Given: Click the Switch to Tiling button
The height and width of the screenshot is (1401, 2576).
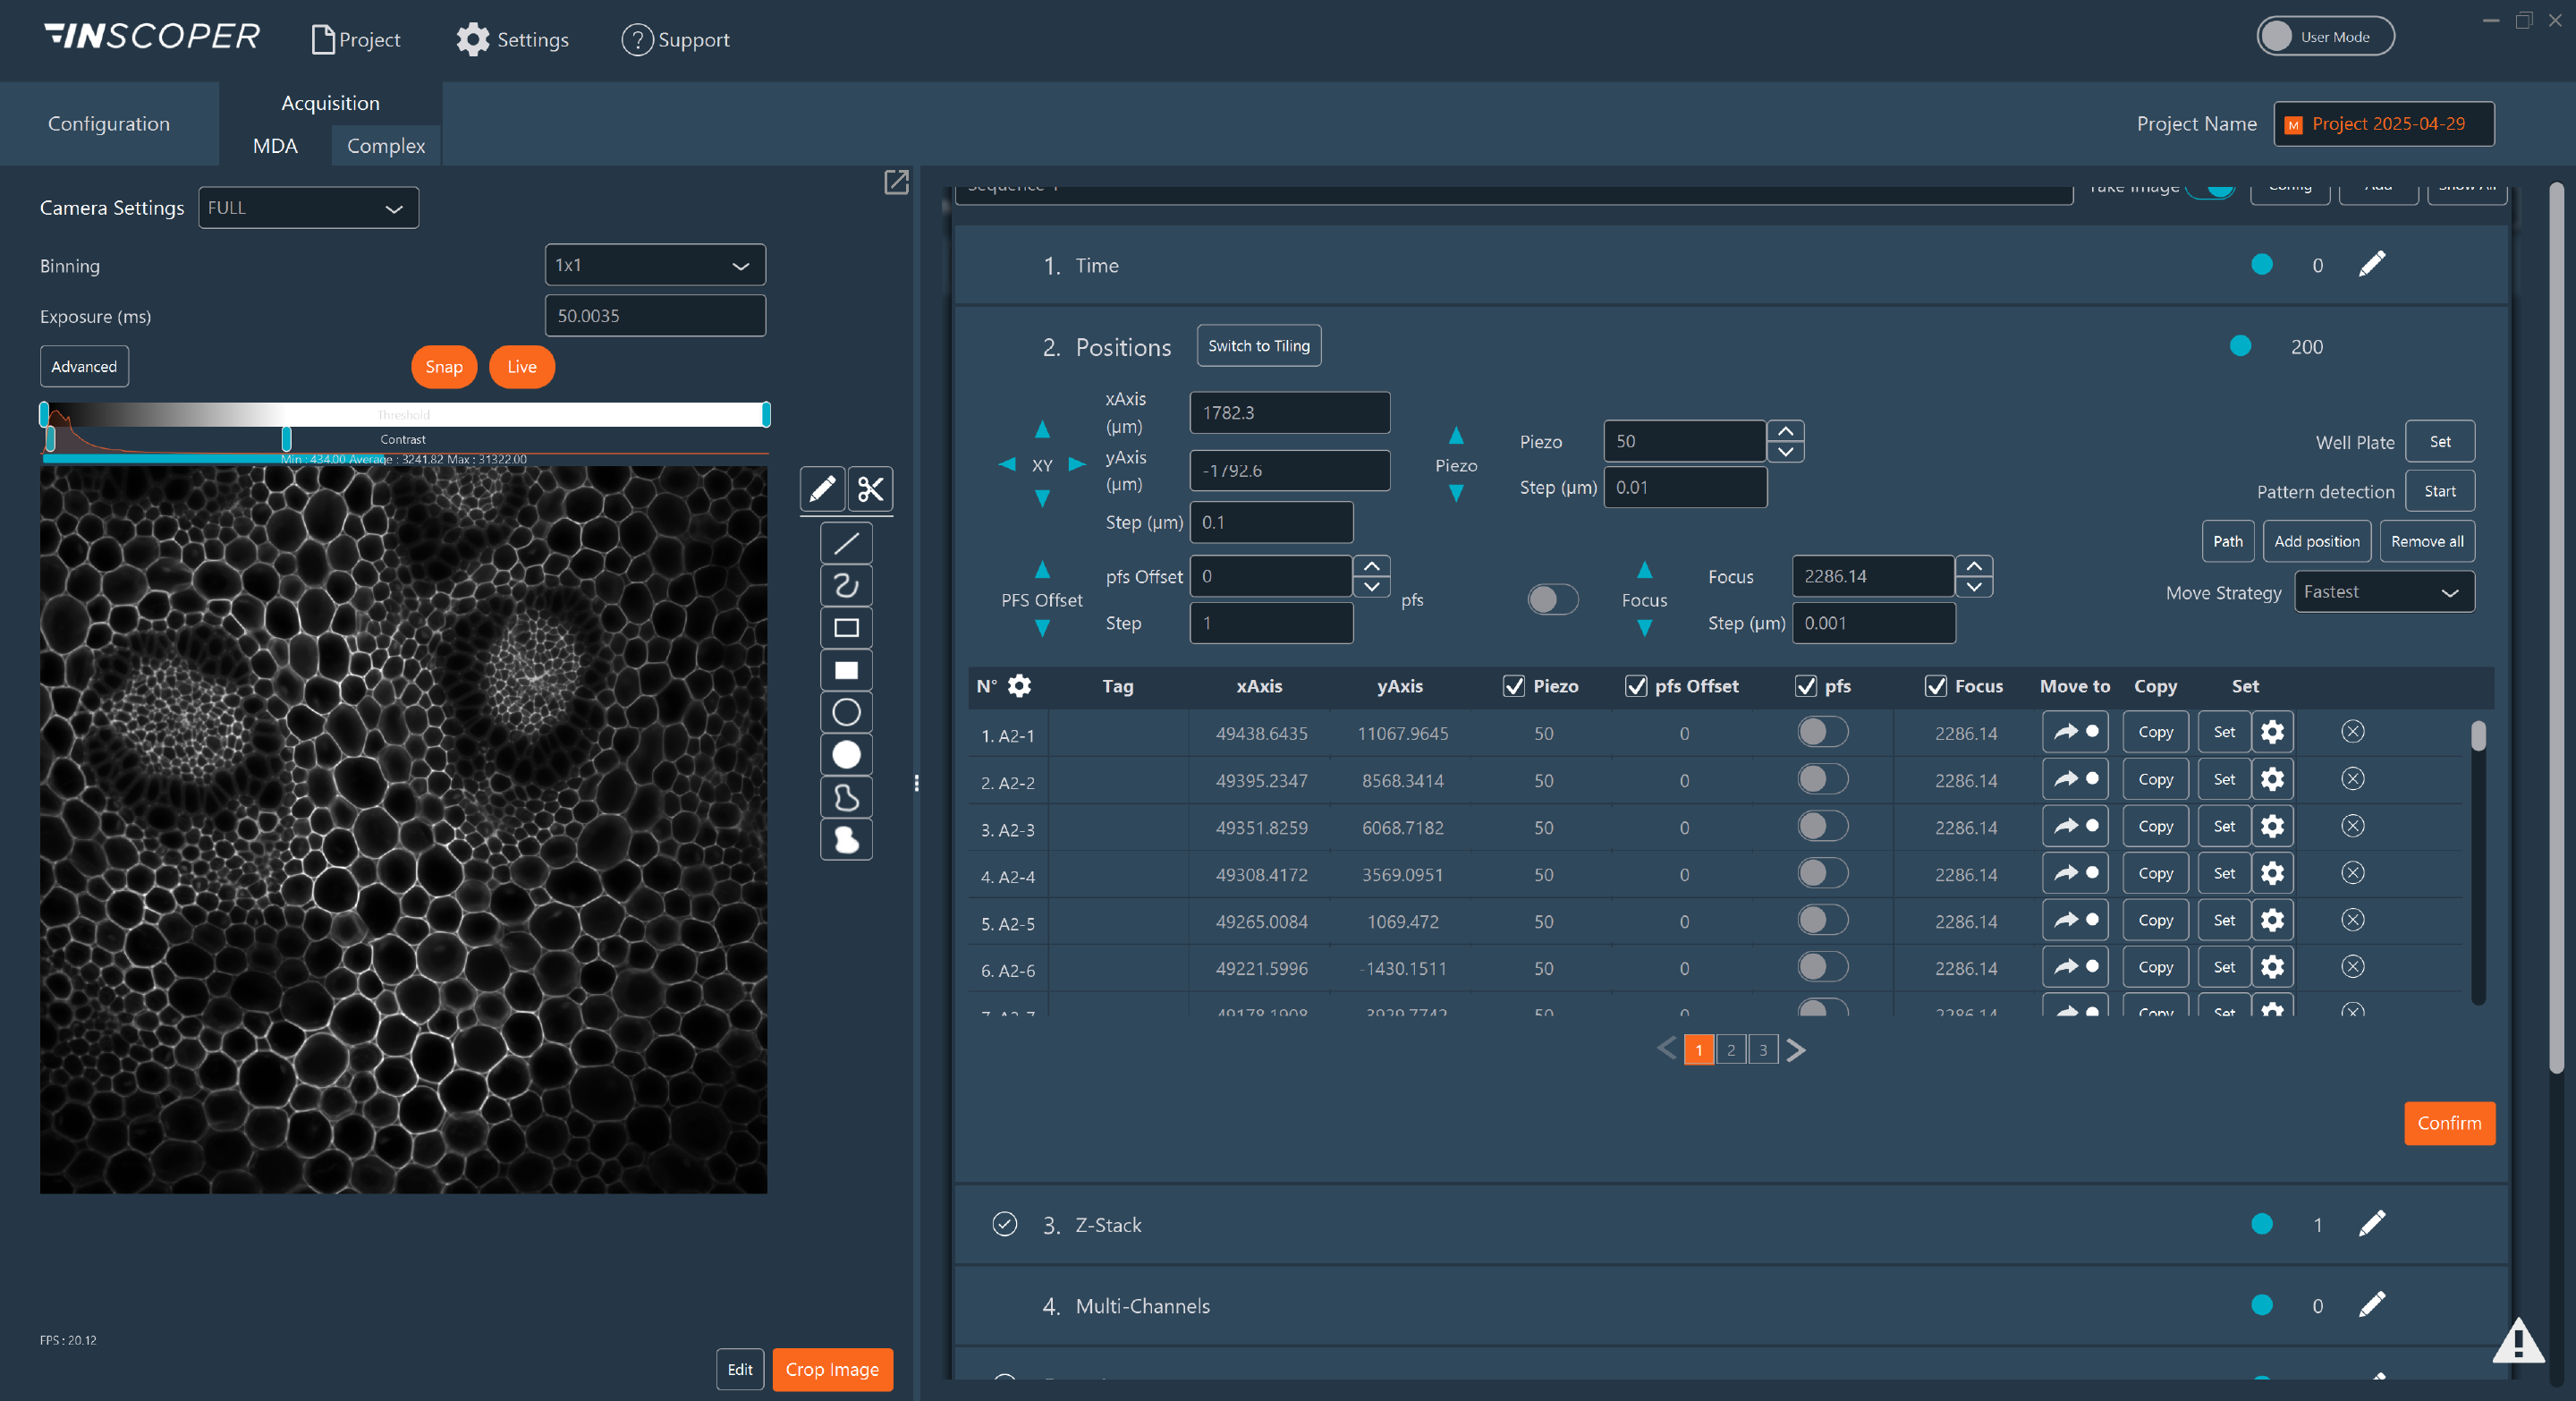Looking at the screenshot, I should coord(1258,346).
